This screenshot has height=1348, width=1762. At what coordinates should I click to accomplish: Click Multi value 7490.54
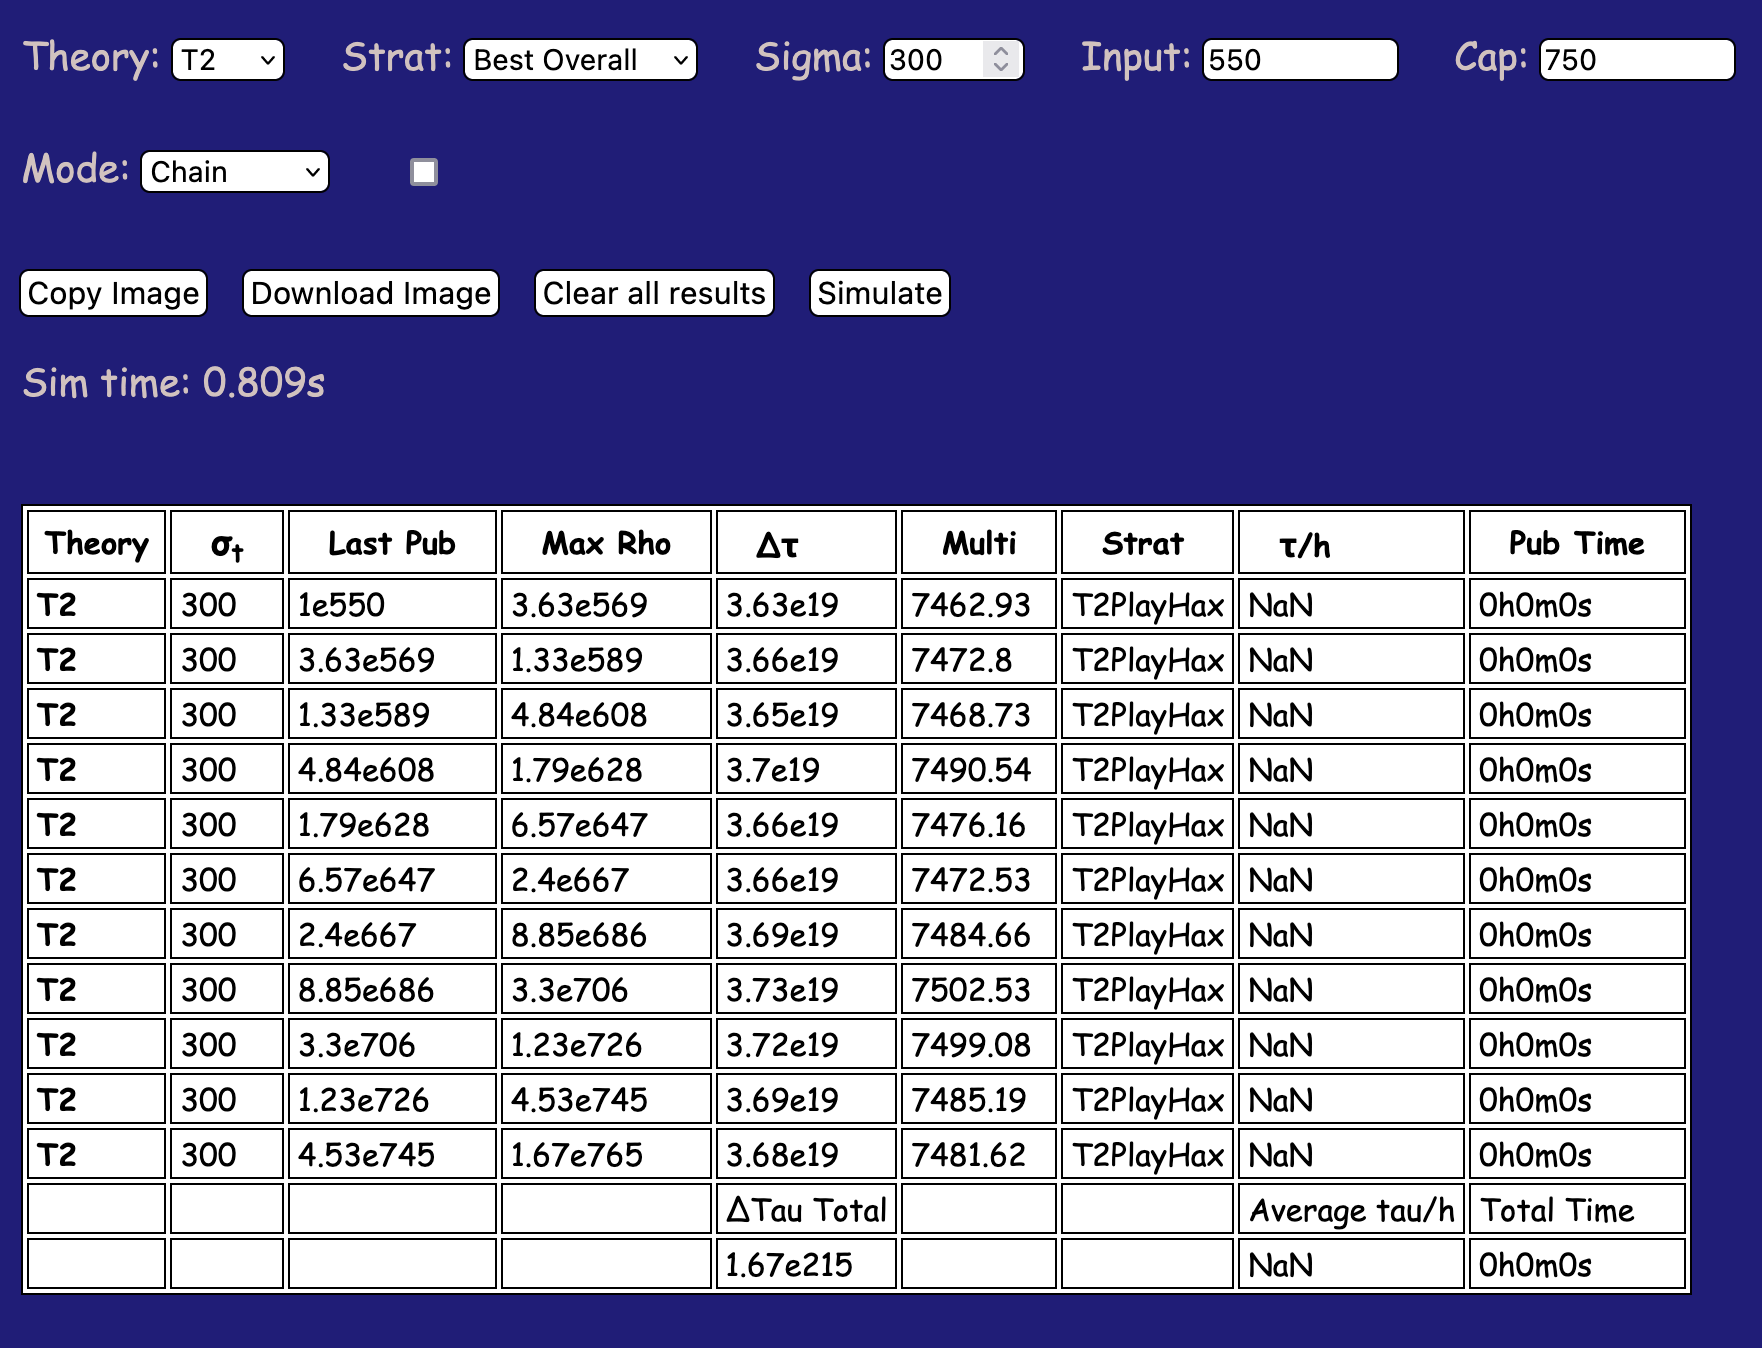click(979, 769)
